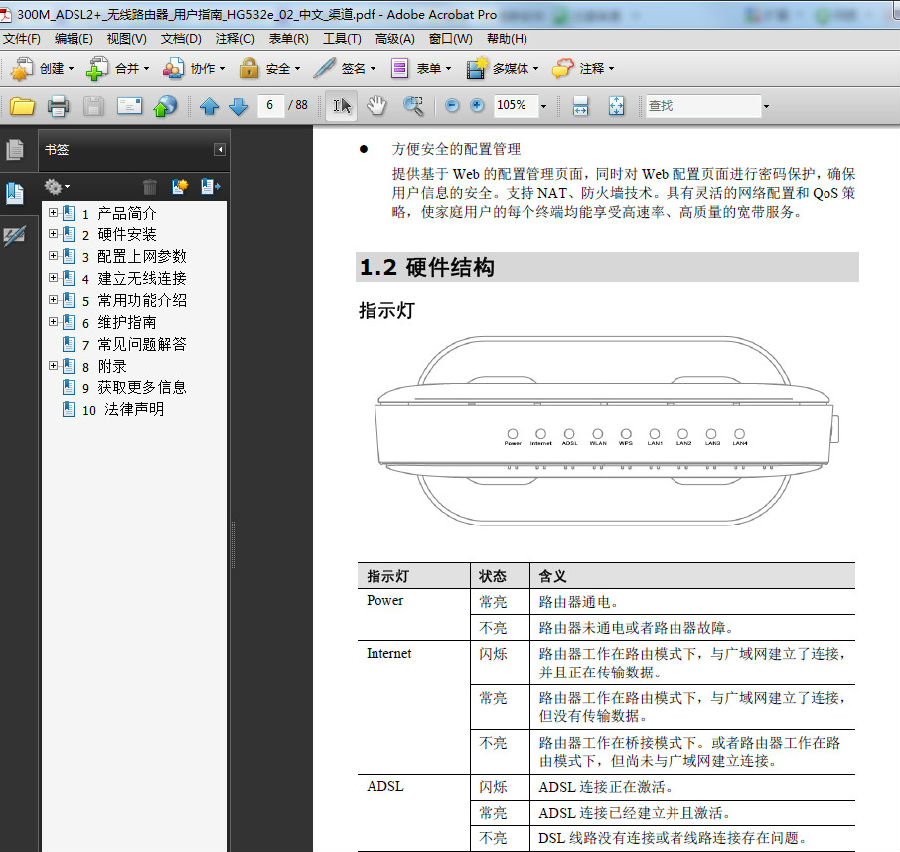Create a new bookmark icon
Image resolution: width=900 pixels, height=852 pixels.
180,187
